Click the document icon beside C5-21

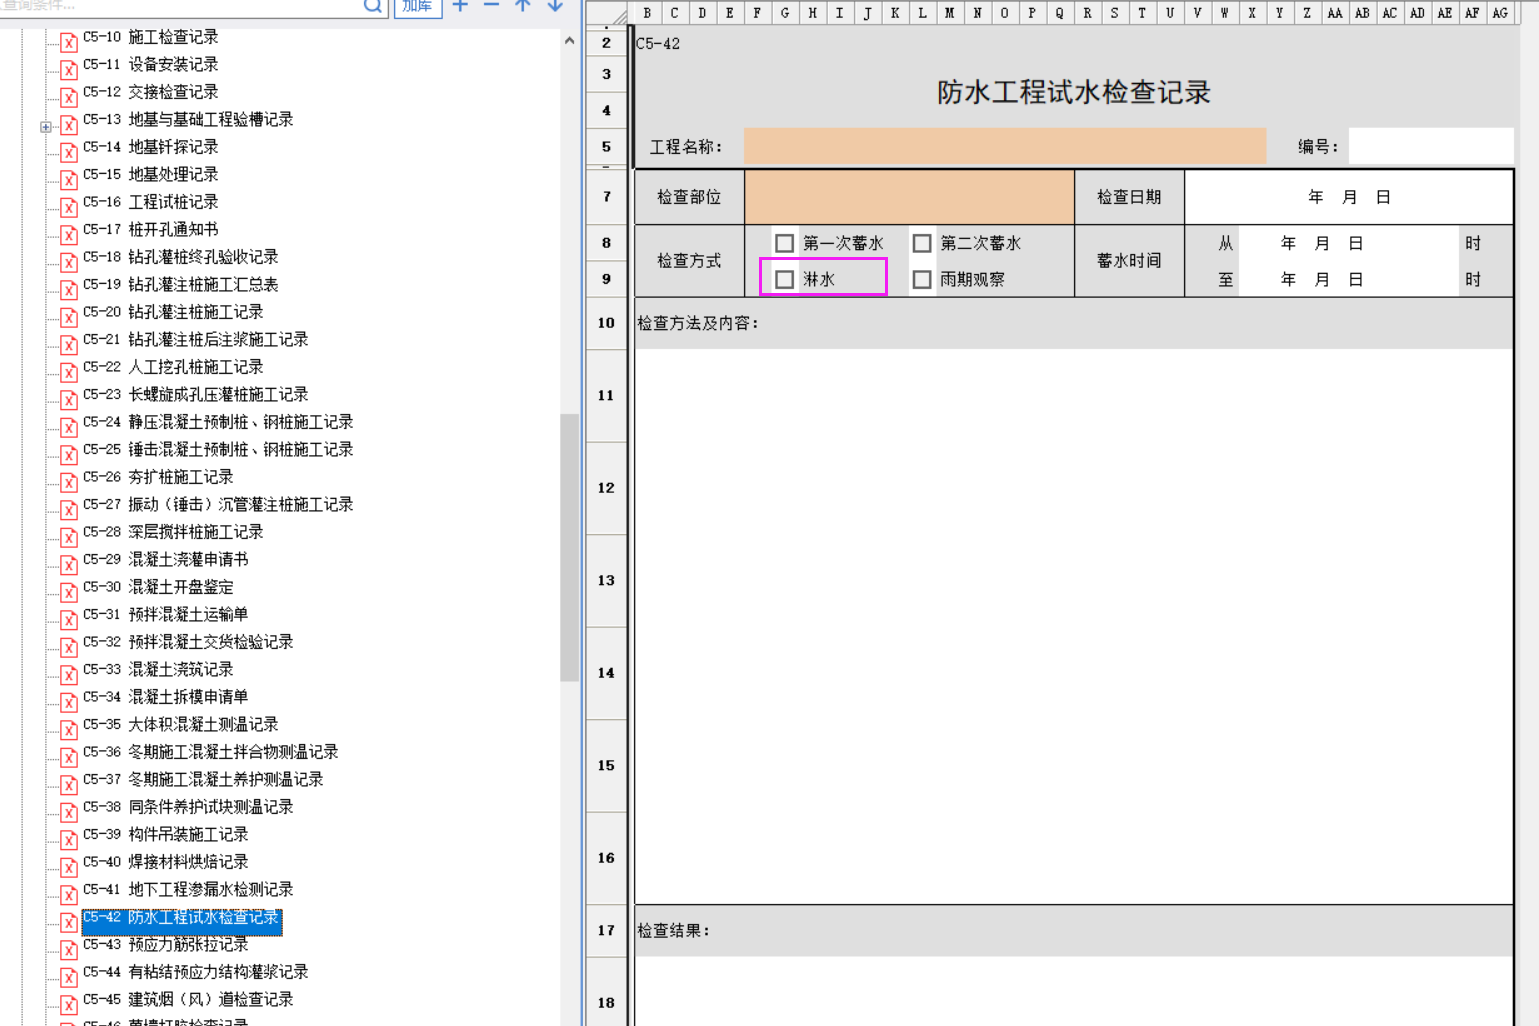[x=69, y=344]
